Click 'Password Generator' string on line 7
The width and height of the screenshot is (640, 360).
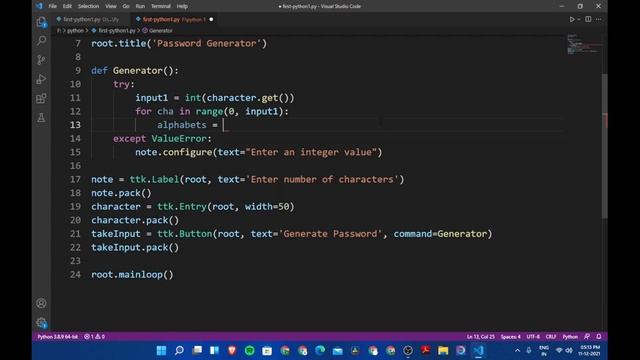point(207,43)
